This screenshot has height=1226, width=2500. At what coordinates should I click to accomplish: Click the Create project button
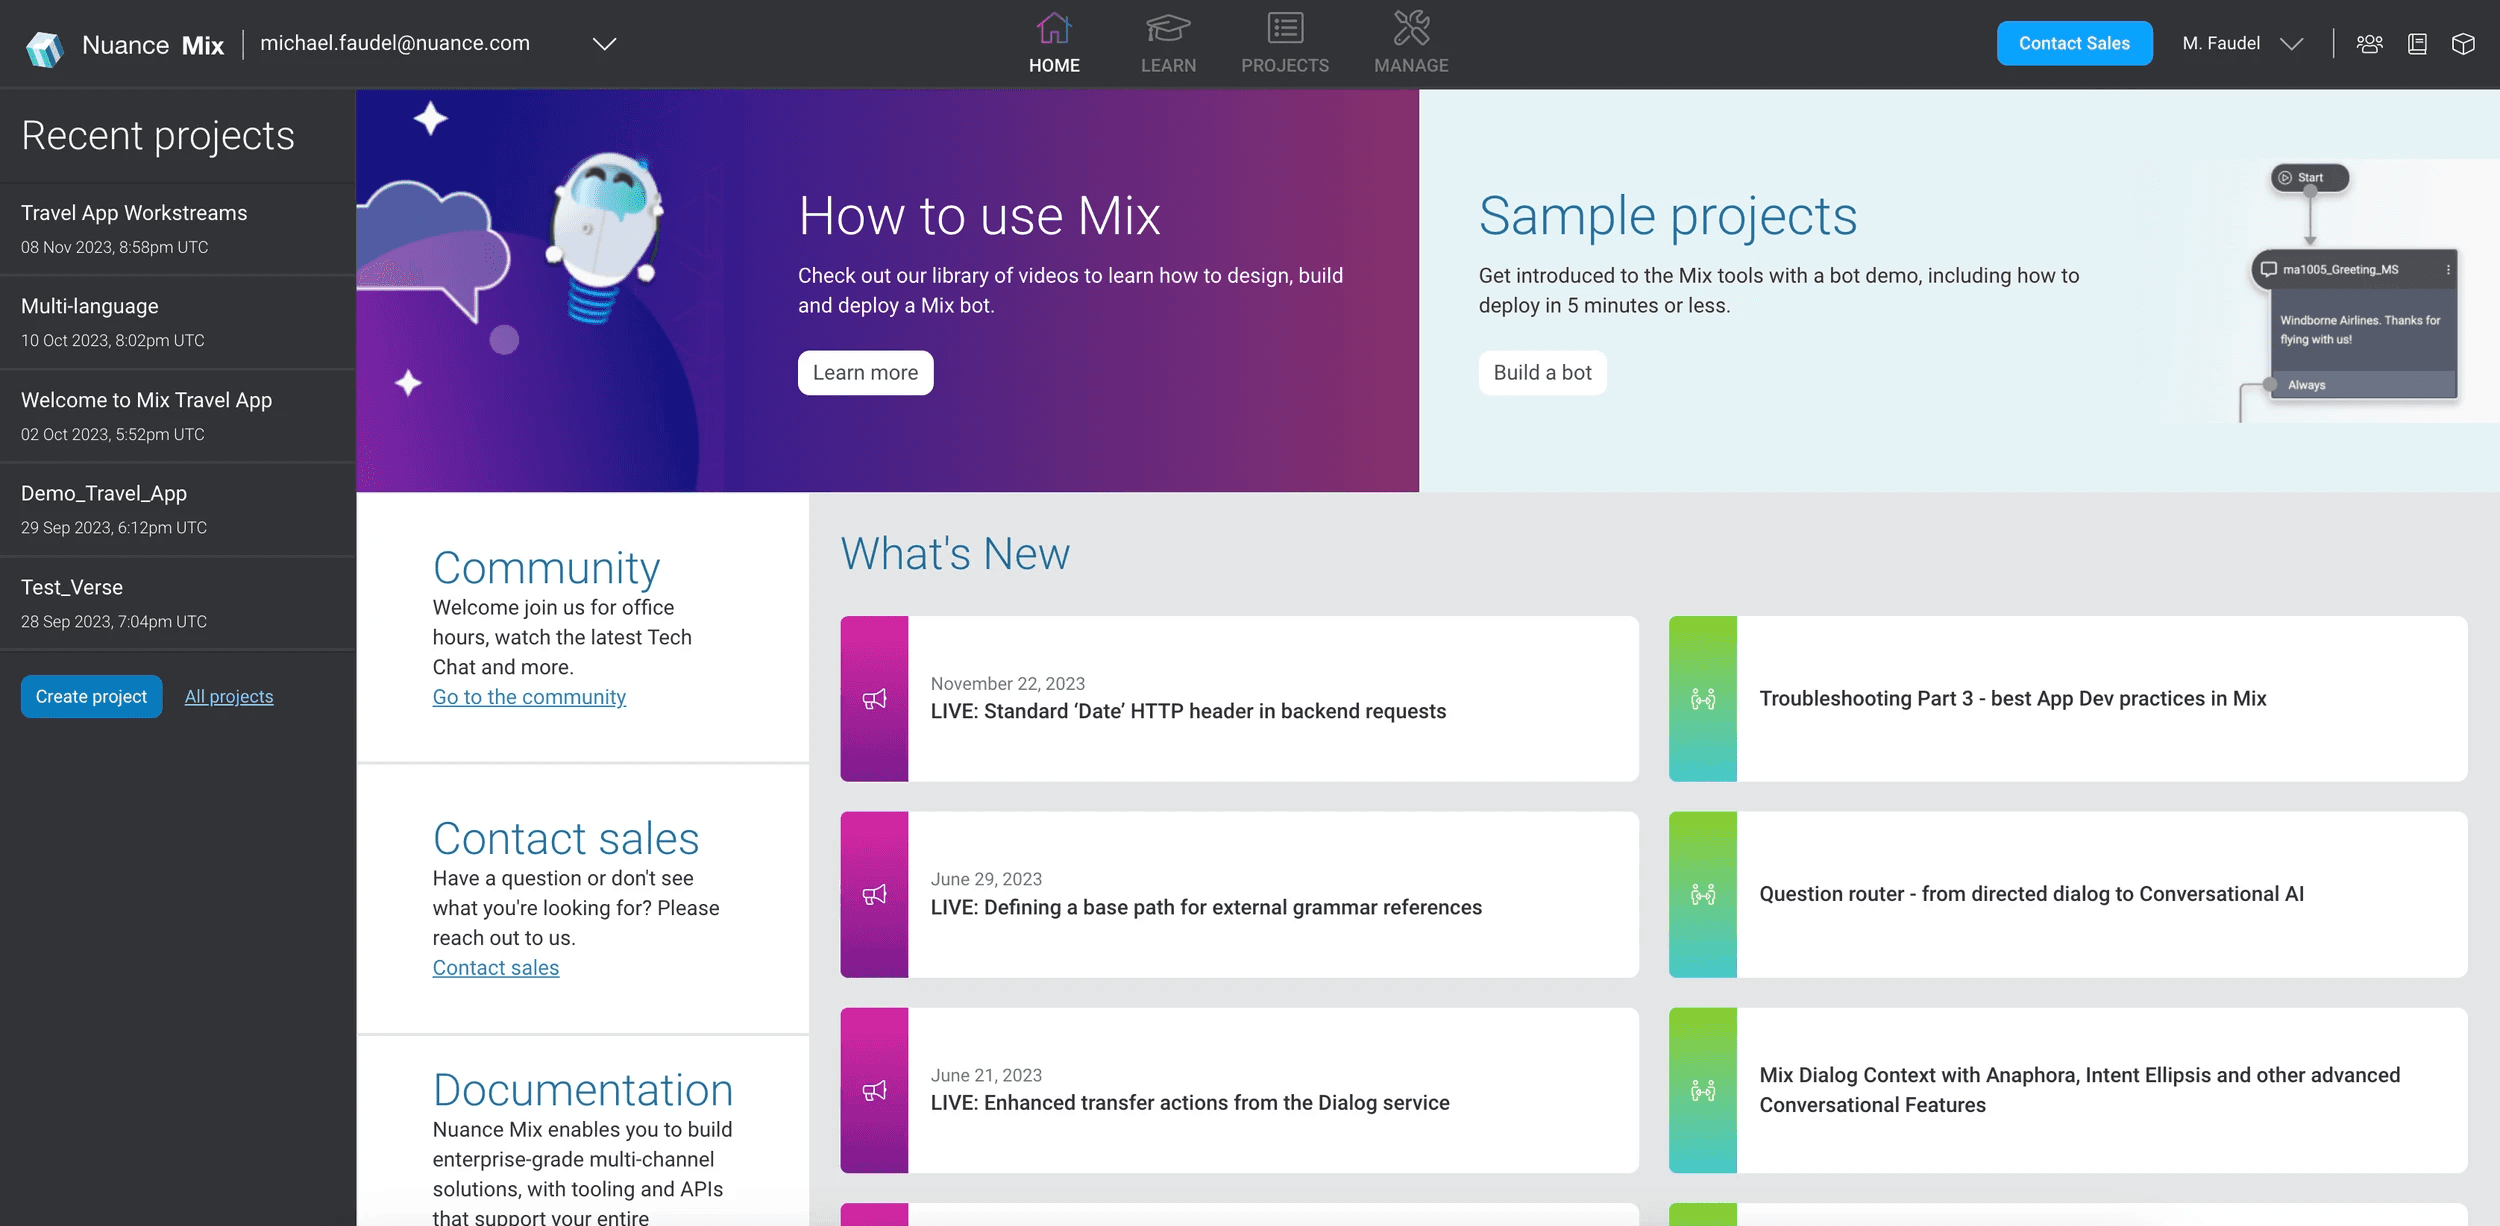point(91,697)
